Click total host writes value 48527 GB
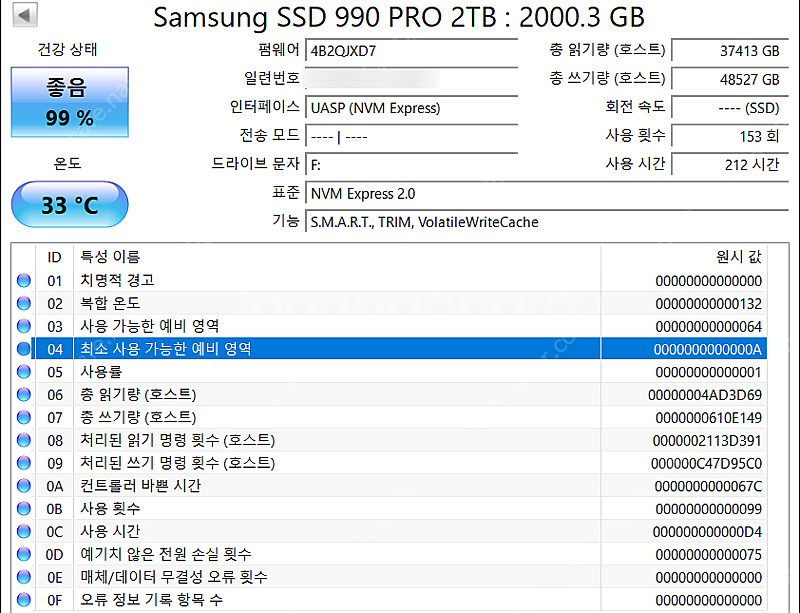 (x=730, y=79)
